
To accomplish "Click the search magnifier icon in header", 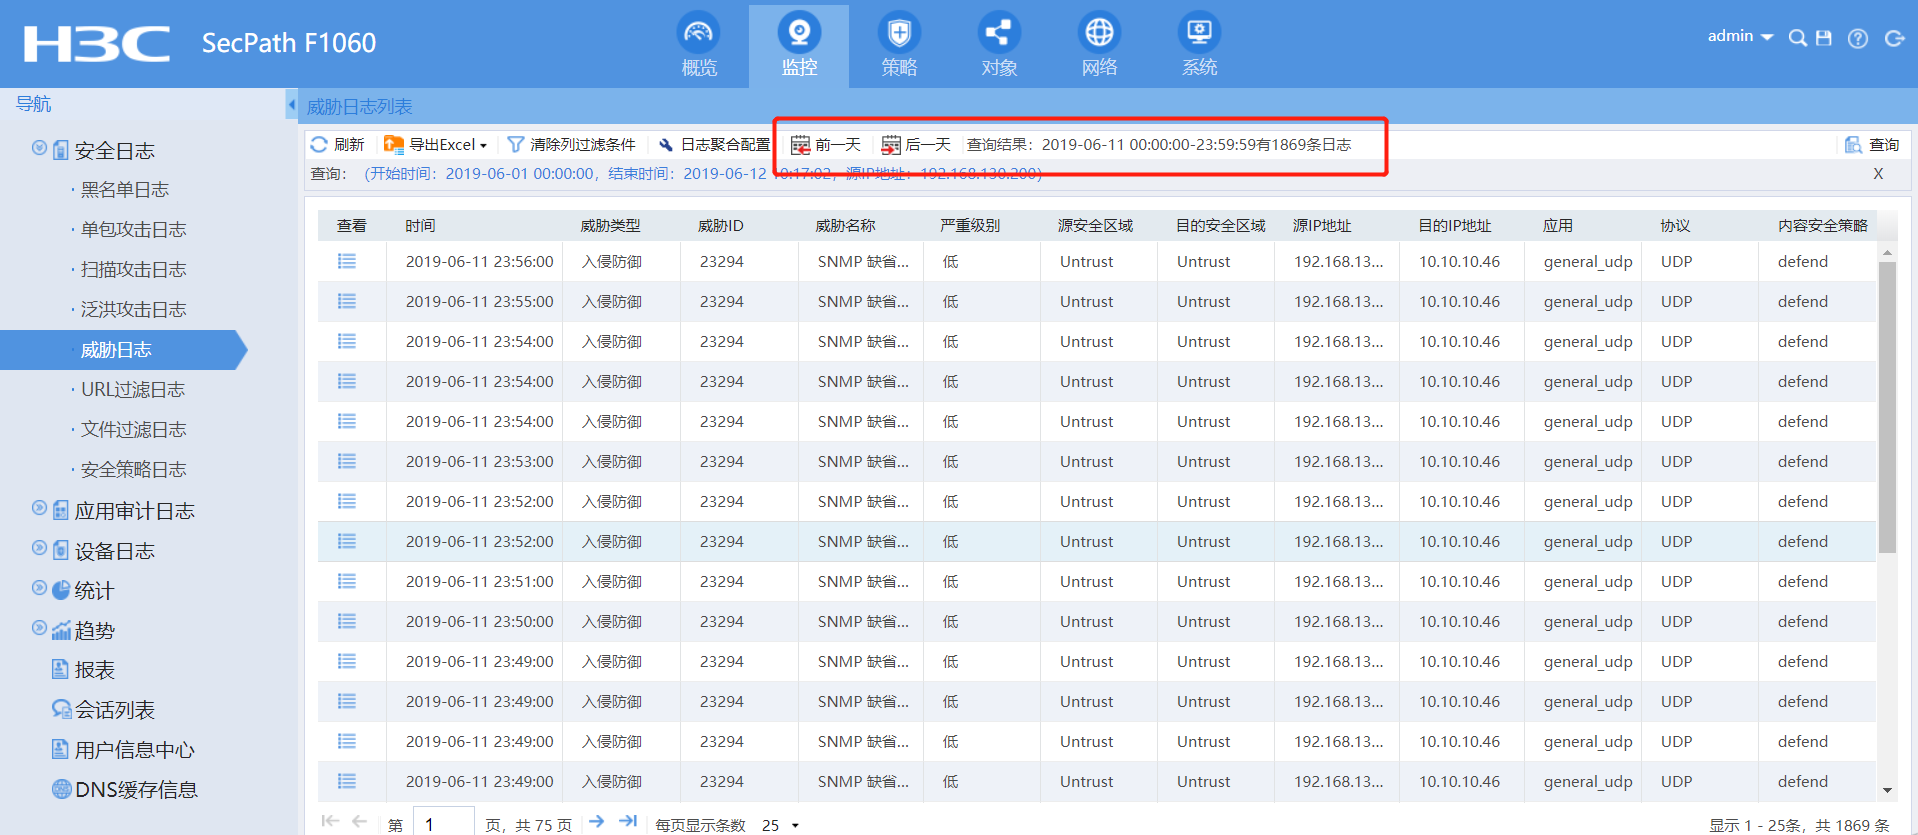I will (x=1797, y=38).
